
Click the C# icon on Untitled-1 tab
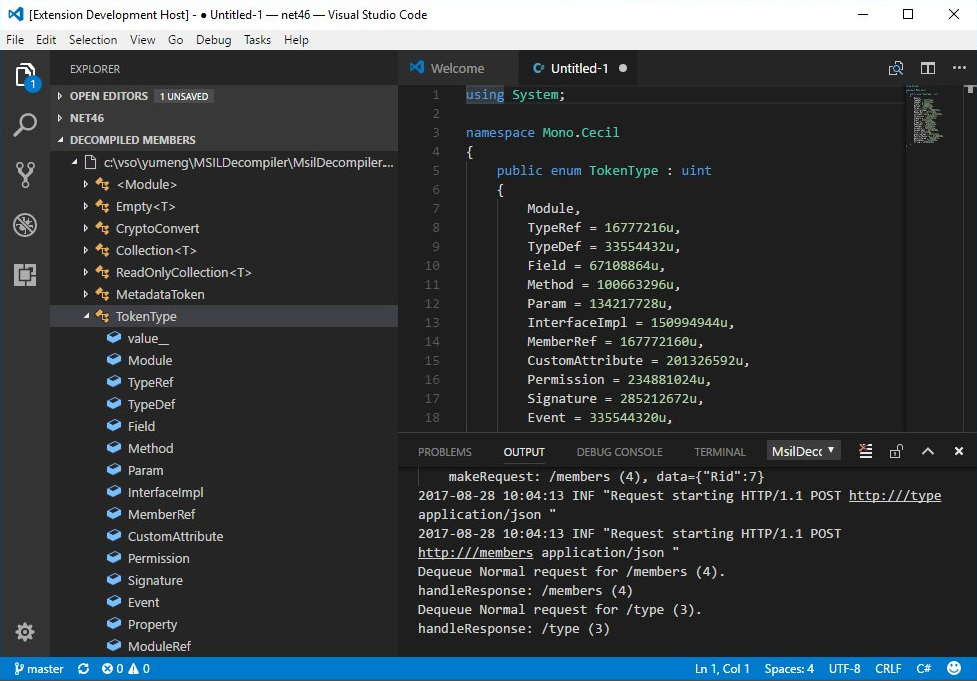point(539,69)
